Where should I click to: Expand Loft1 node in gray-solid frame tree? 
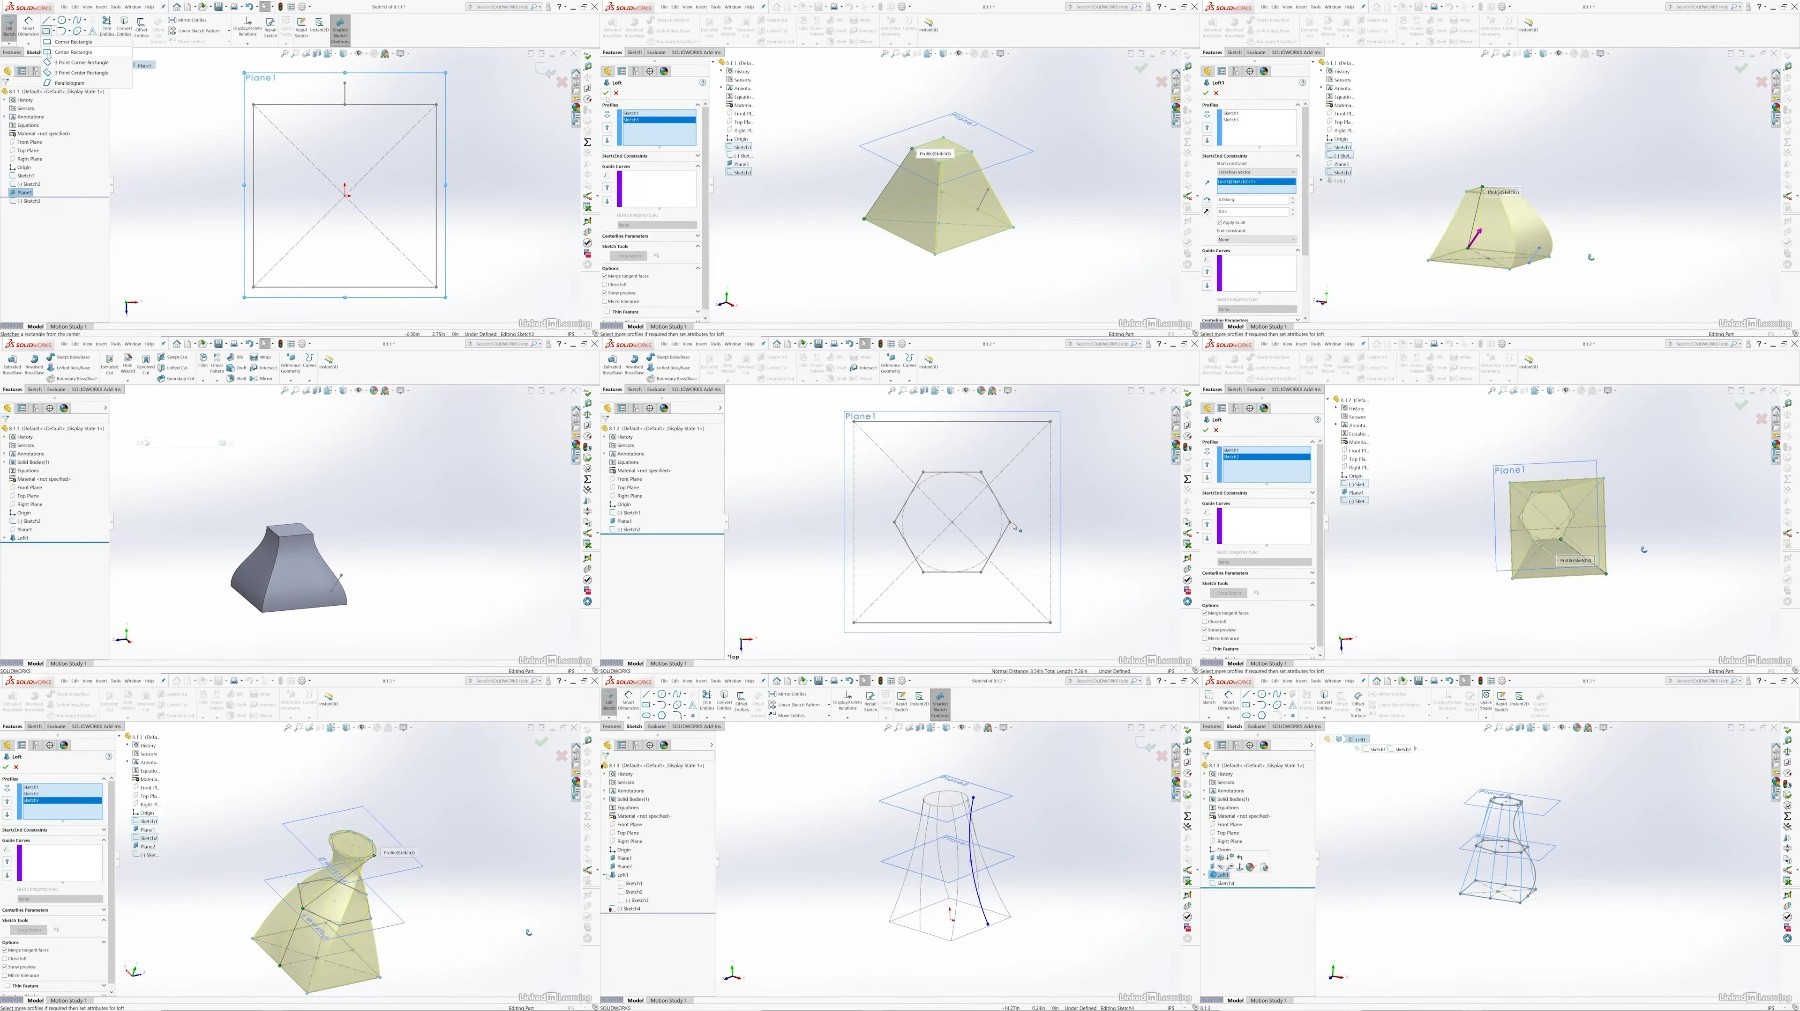point(4,538)
